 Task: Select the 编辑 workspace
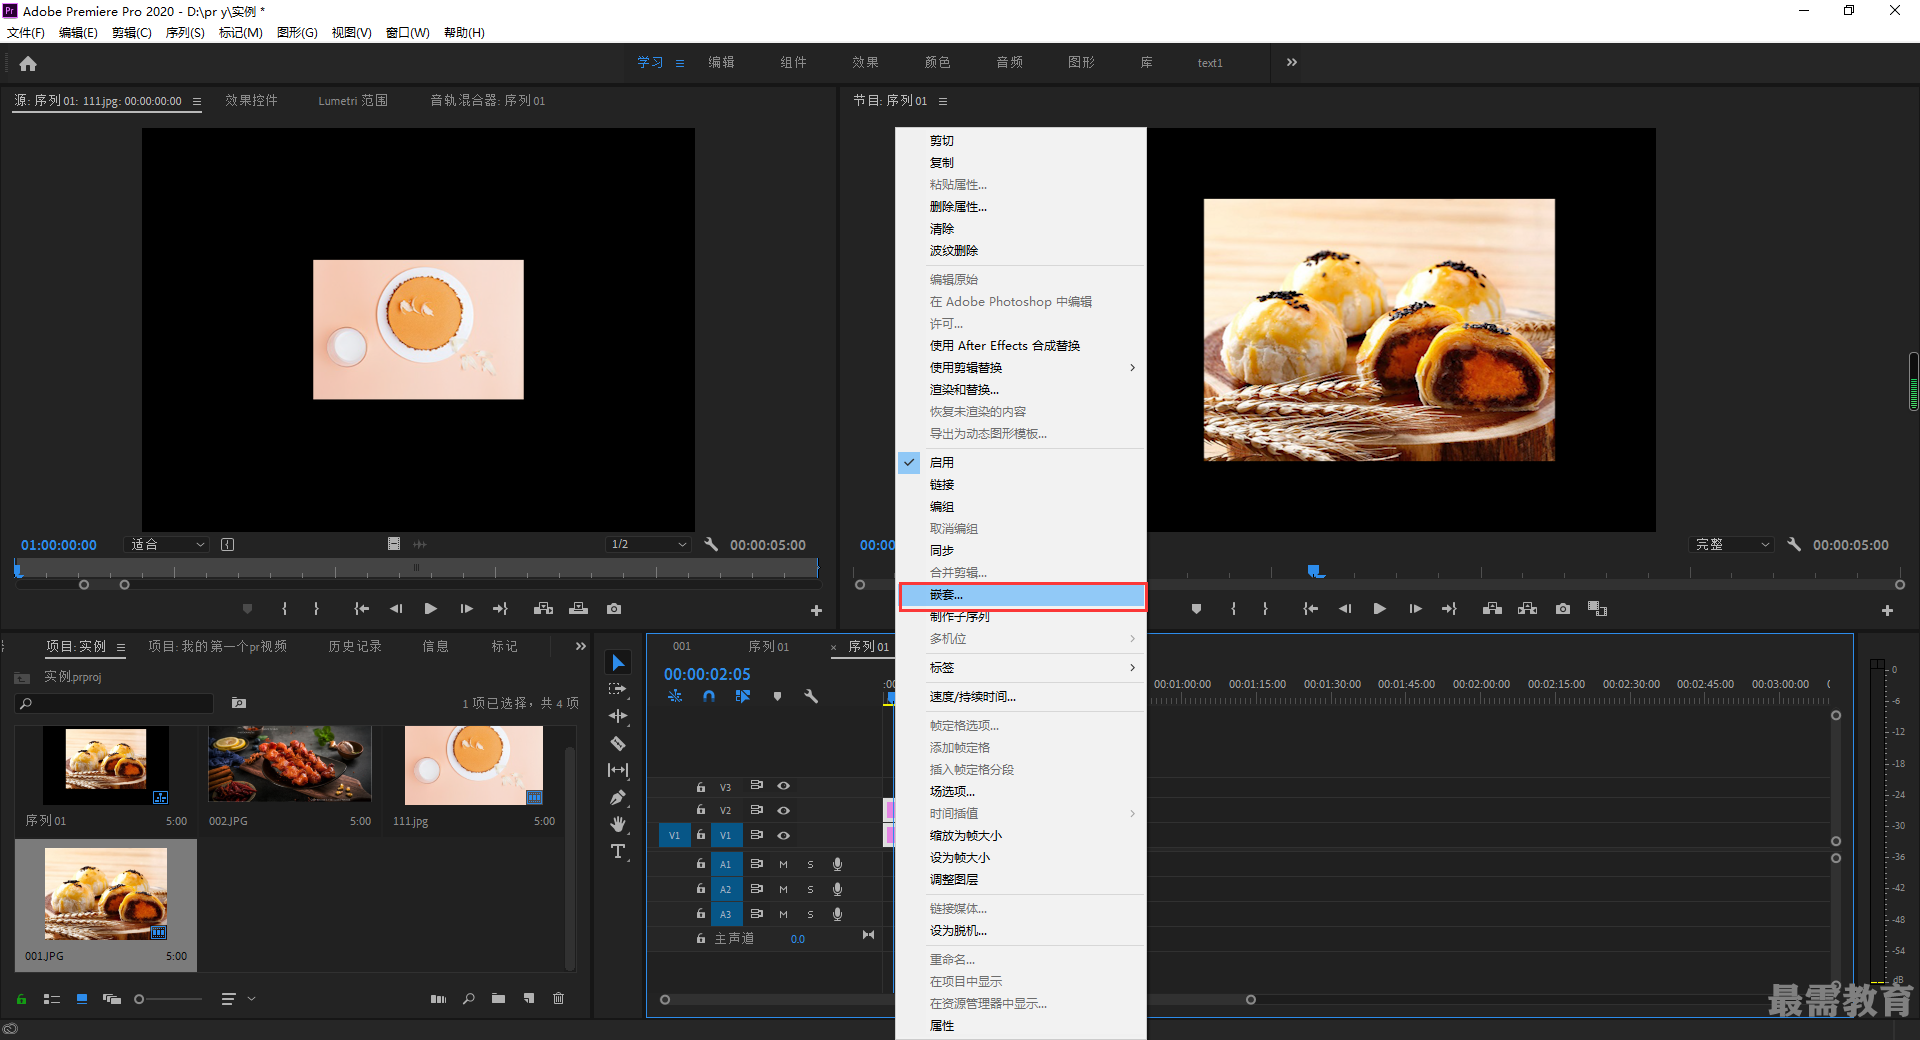tap(721, 62)
